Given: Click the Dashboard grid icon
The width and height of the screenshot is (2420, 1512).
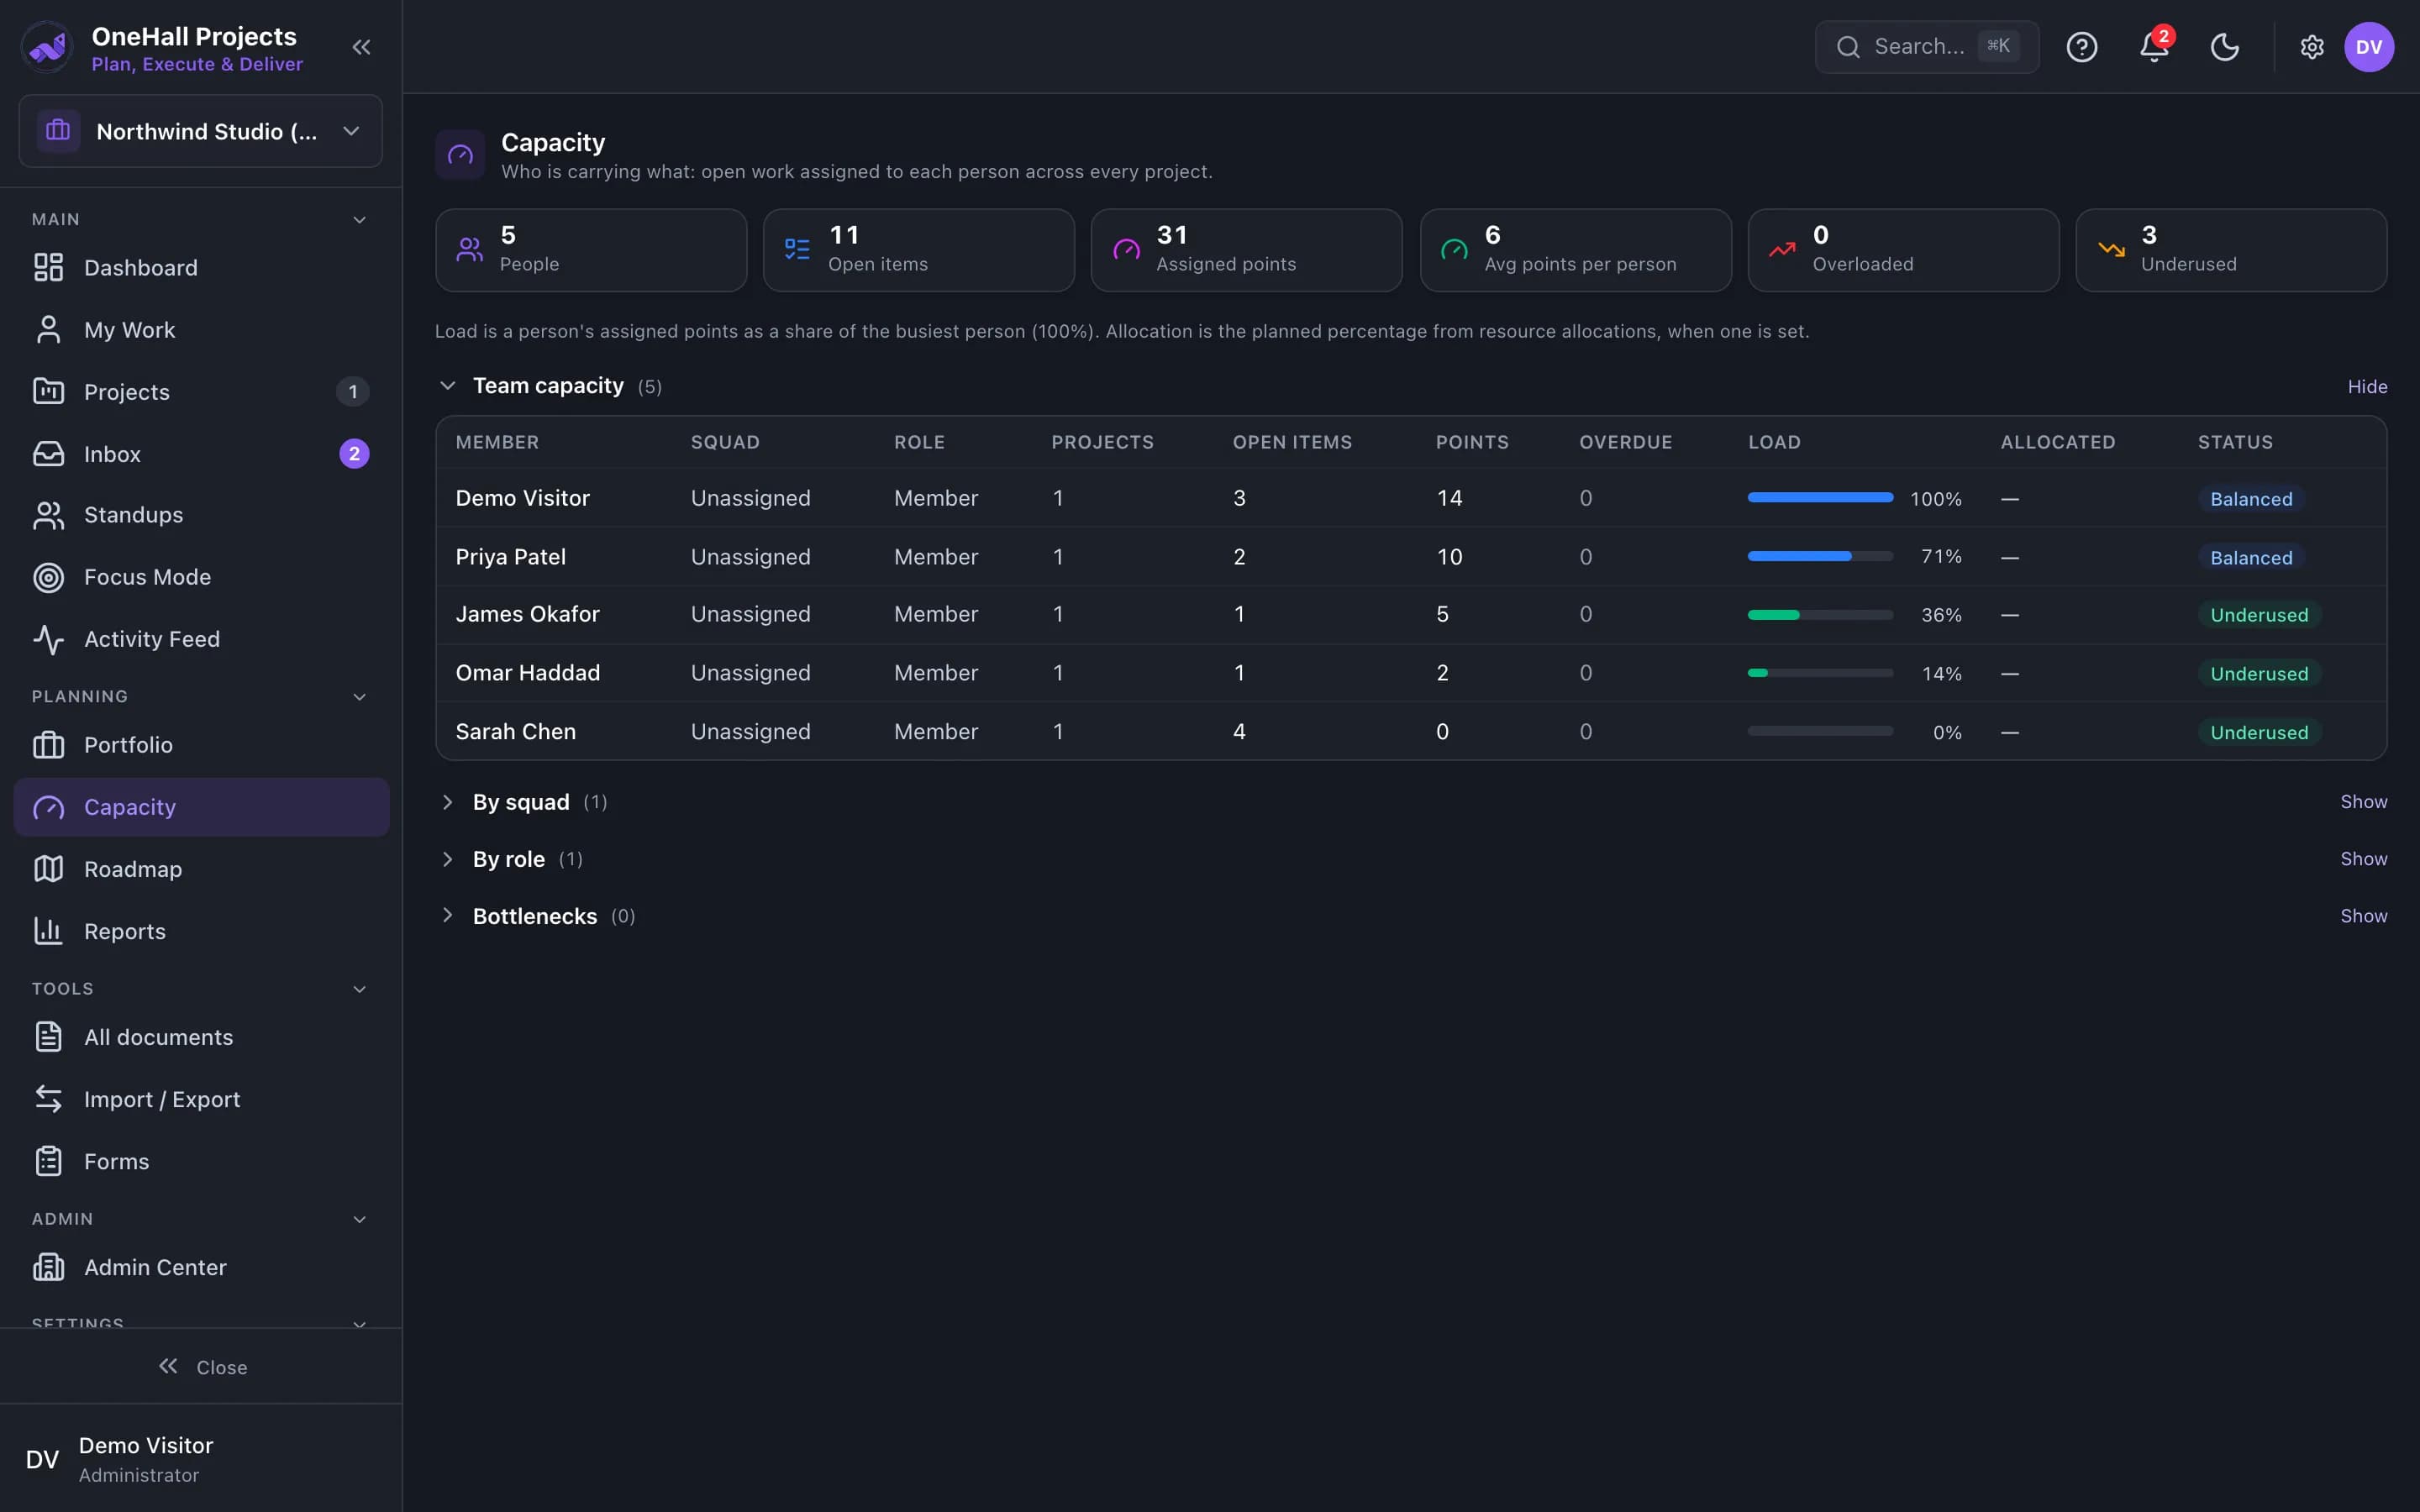Looking at the screenshot, I should click(x=48, y=267).
